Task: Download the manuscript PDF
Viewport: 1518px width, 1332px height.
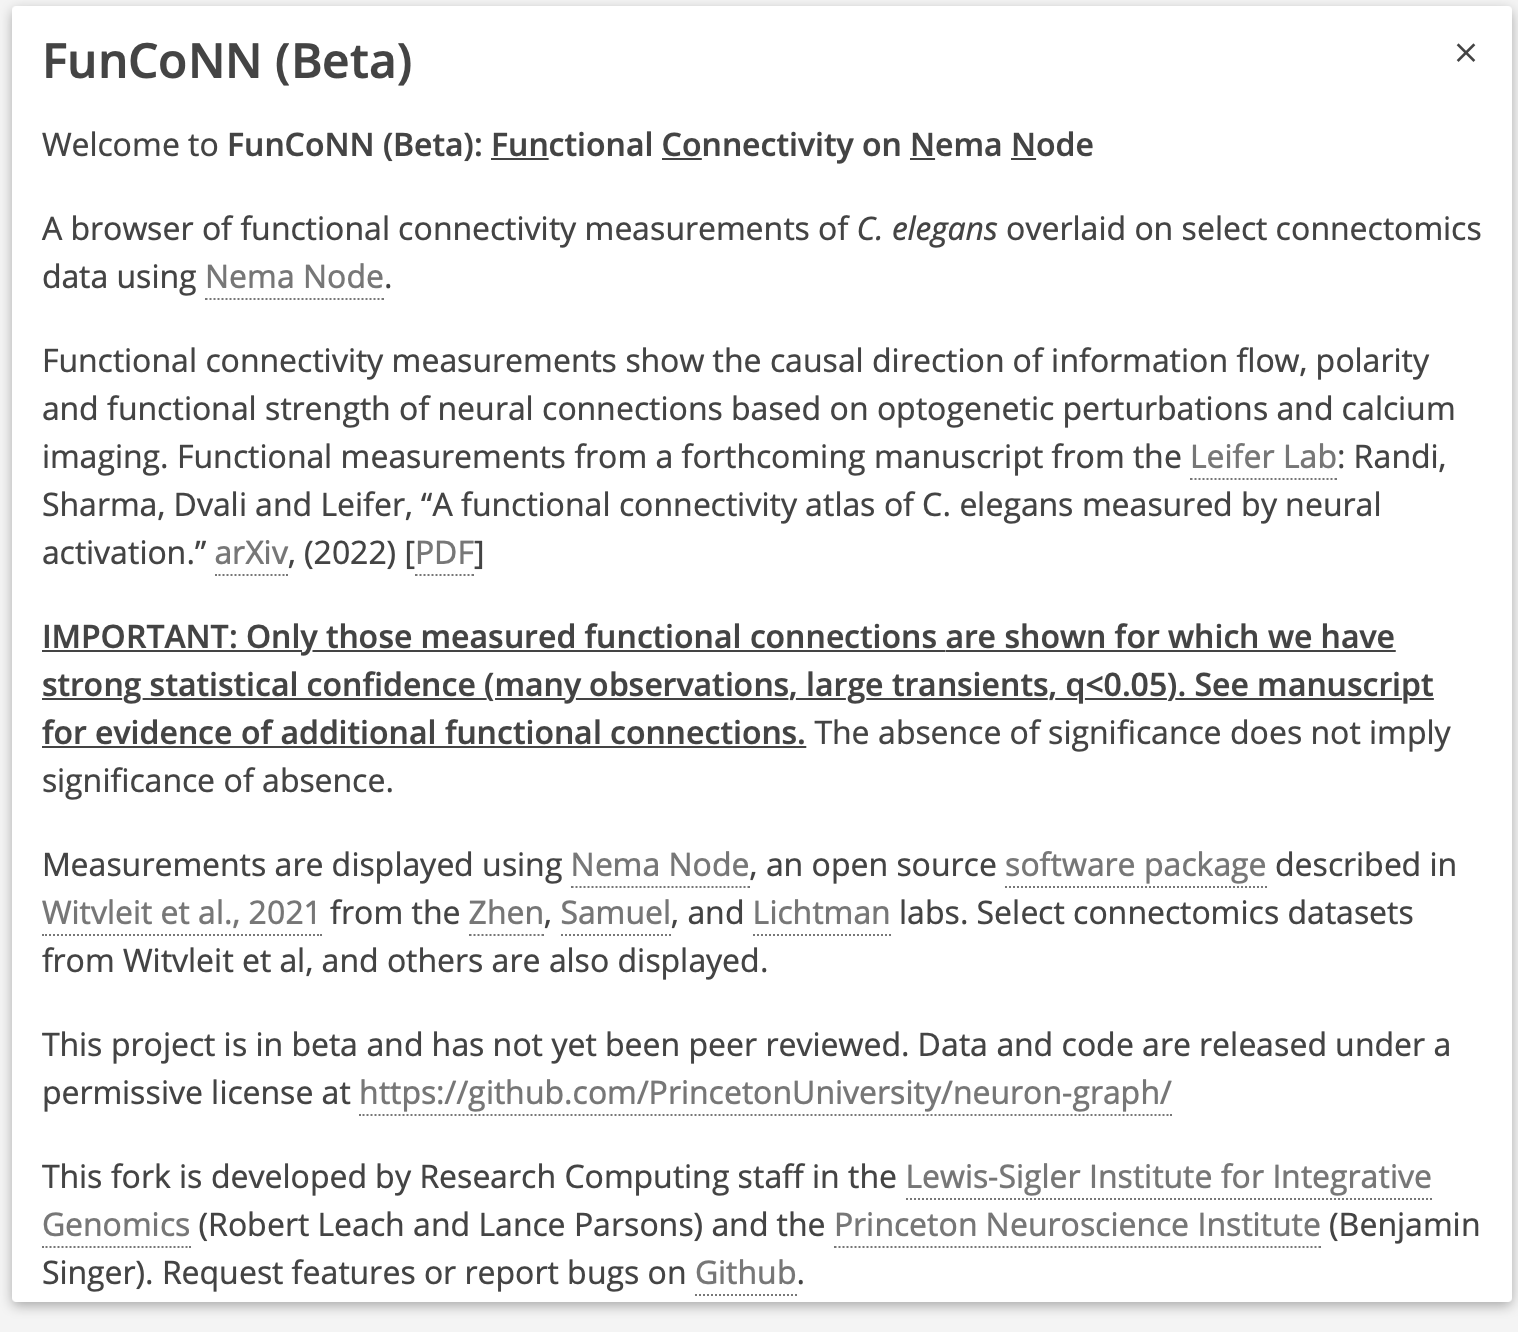Action: 444,553
